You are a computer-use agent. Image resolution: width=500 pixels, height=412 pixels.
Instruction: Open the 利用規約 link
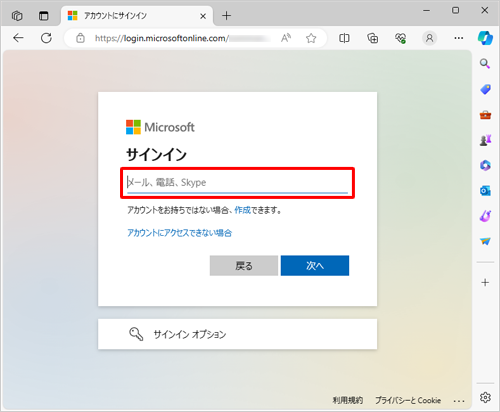click(x=348, y=400)
